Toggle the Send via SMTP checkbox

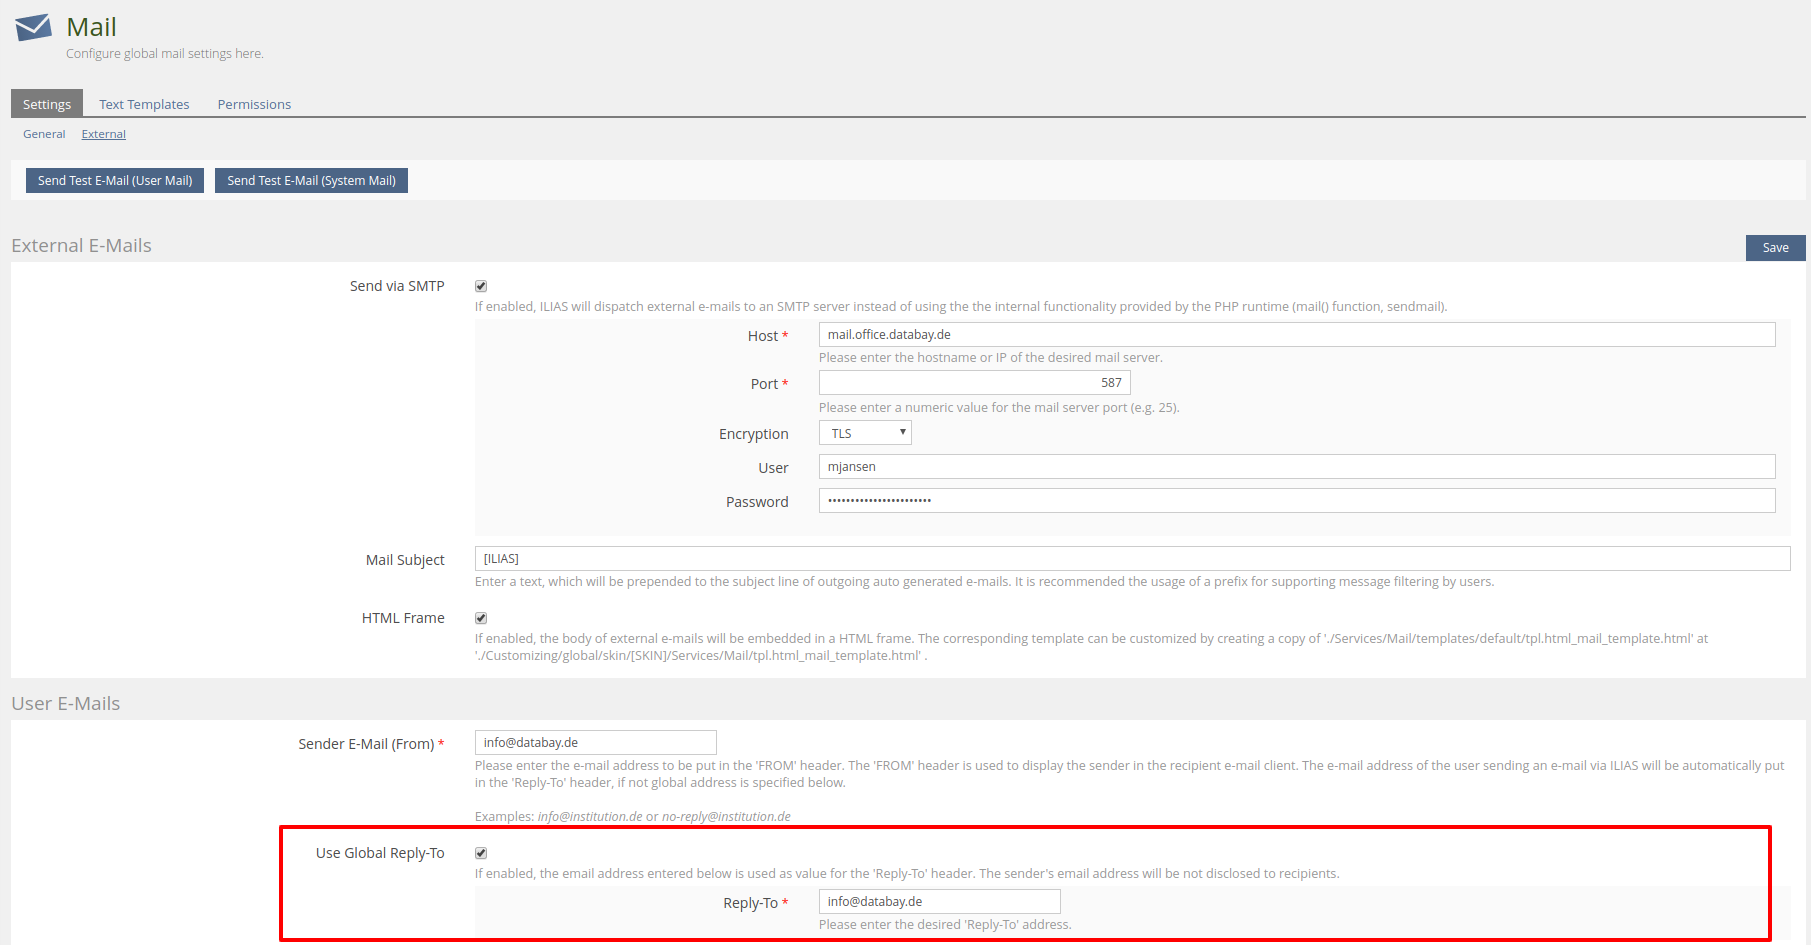coord(481,286)
